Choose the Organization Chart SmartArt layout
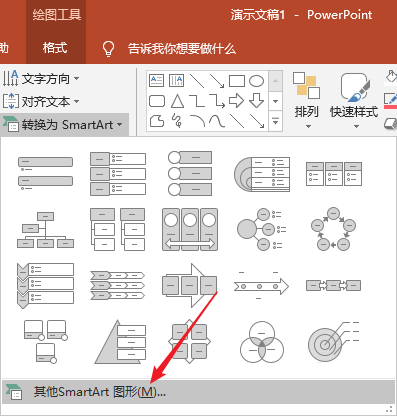Image resolution: width=397 pixels, height=416 pixels. click(x=45, y=230)
